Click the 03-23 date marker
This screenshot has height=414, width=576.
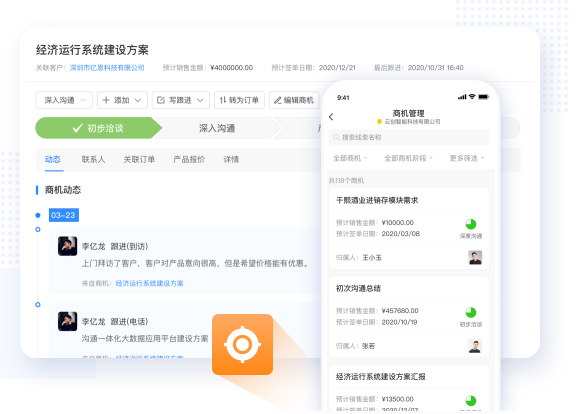point(64,215)
